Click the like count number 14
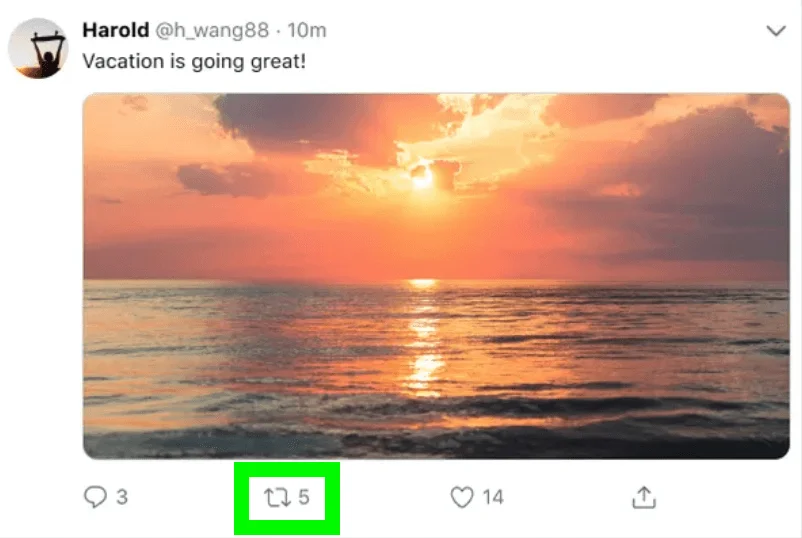This screenshot has height=538, width=802. (x=492, y=497)
